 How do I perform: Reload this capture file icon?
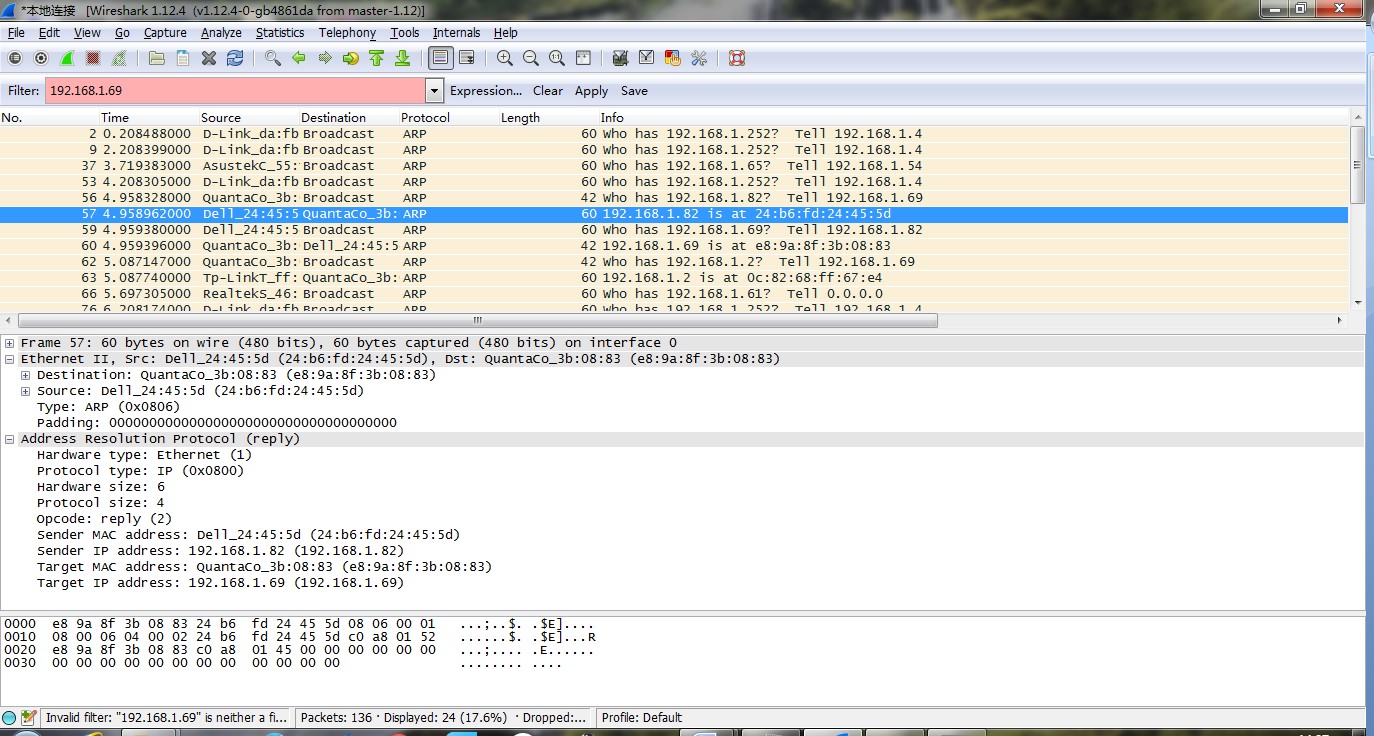[235, 58]
